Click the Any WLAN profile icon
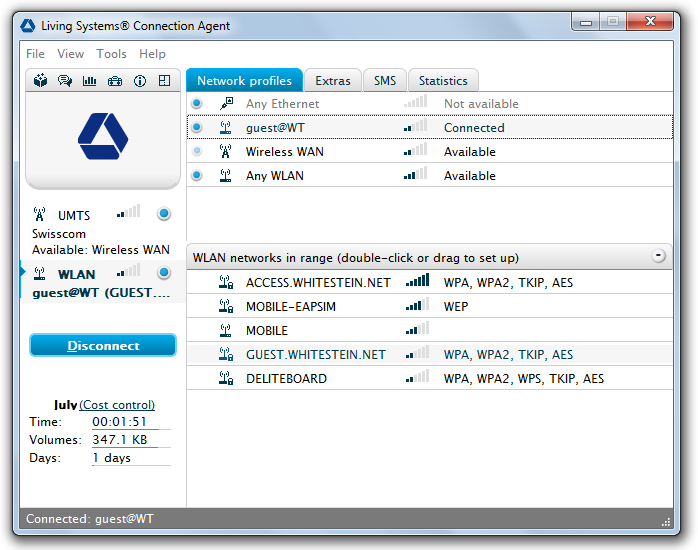The height and width of the screenshot is (550, 698). coord(226,175)
